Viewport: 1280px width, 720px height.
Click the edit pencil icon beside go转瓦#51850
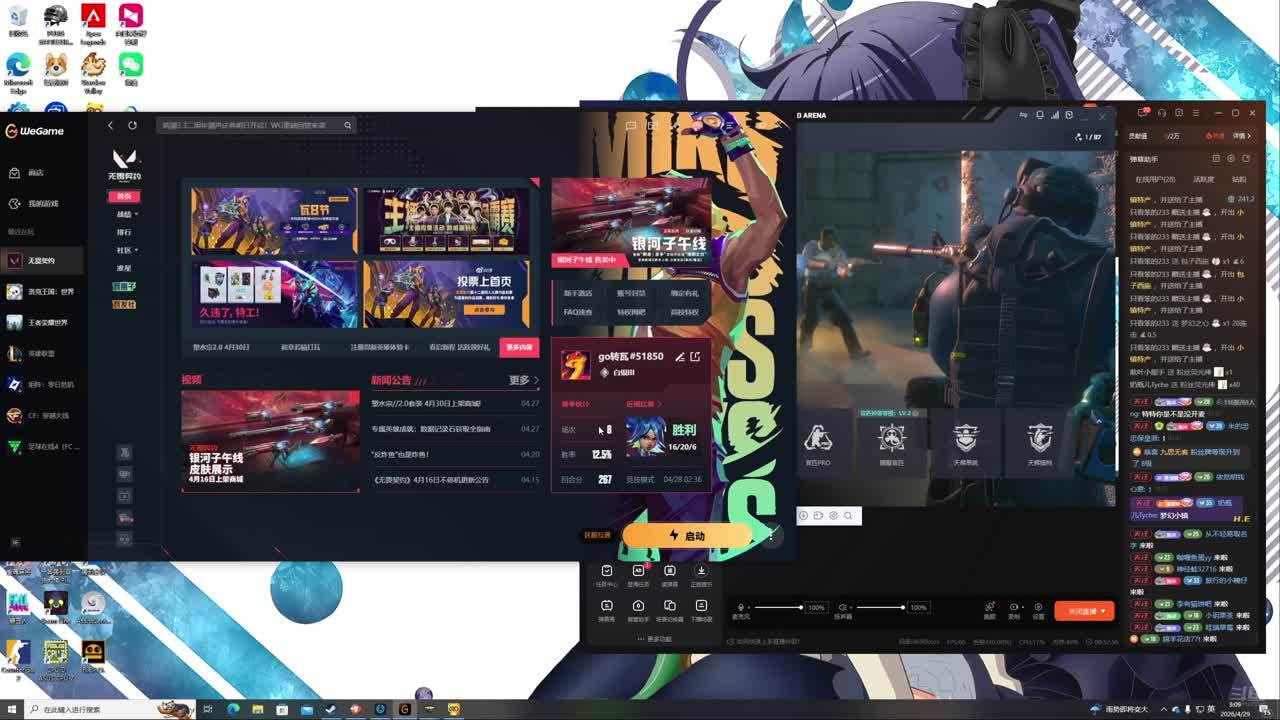pyautogui.click(x=680, y=356)
